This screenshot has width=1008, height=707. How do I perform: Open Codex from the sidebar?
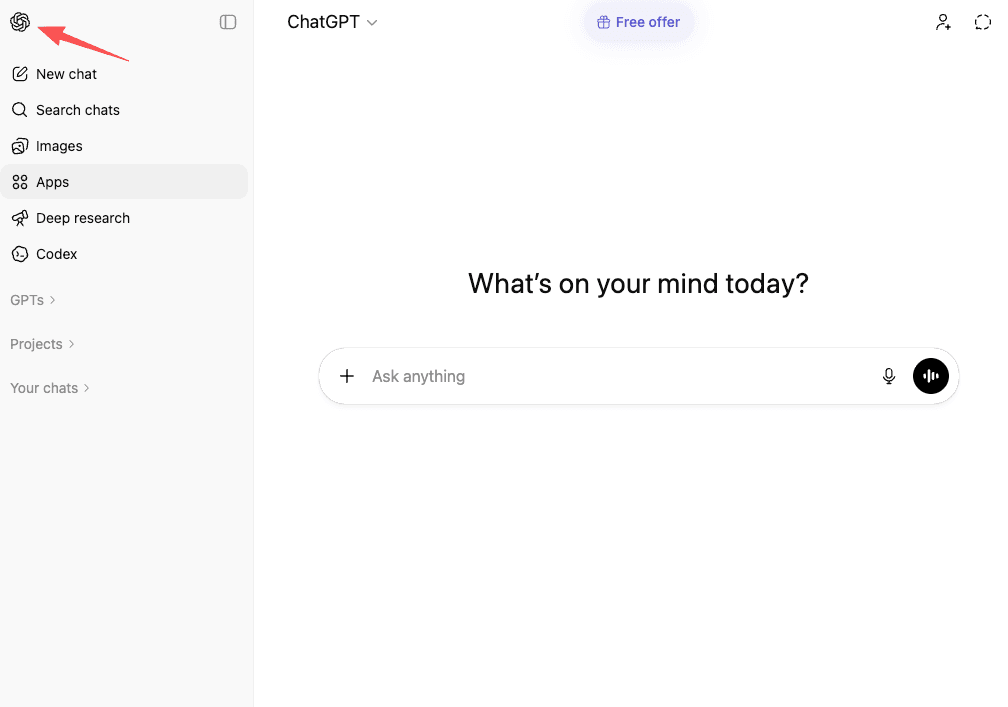tap(56, 253)
